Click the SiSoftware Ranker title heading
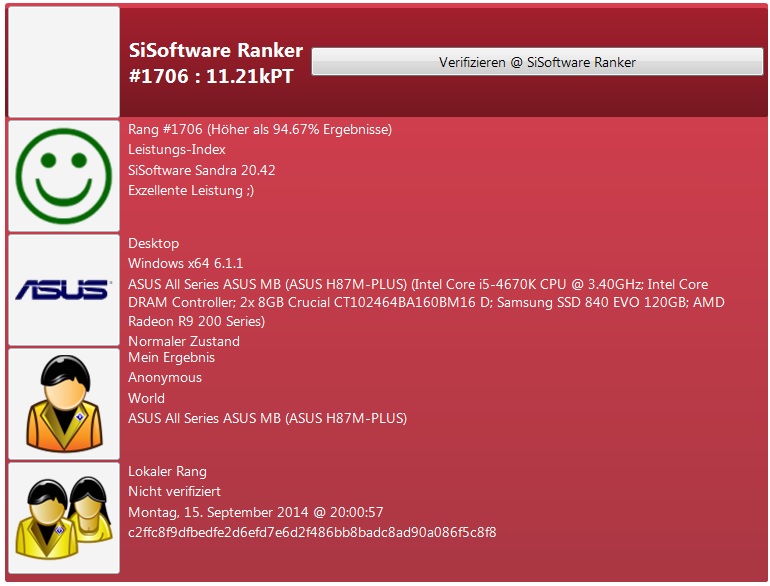The image size is (770, 586). 216,50
